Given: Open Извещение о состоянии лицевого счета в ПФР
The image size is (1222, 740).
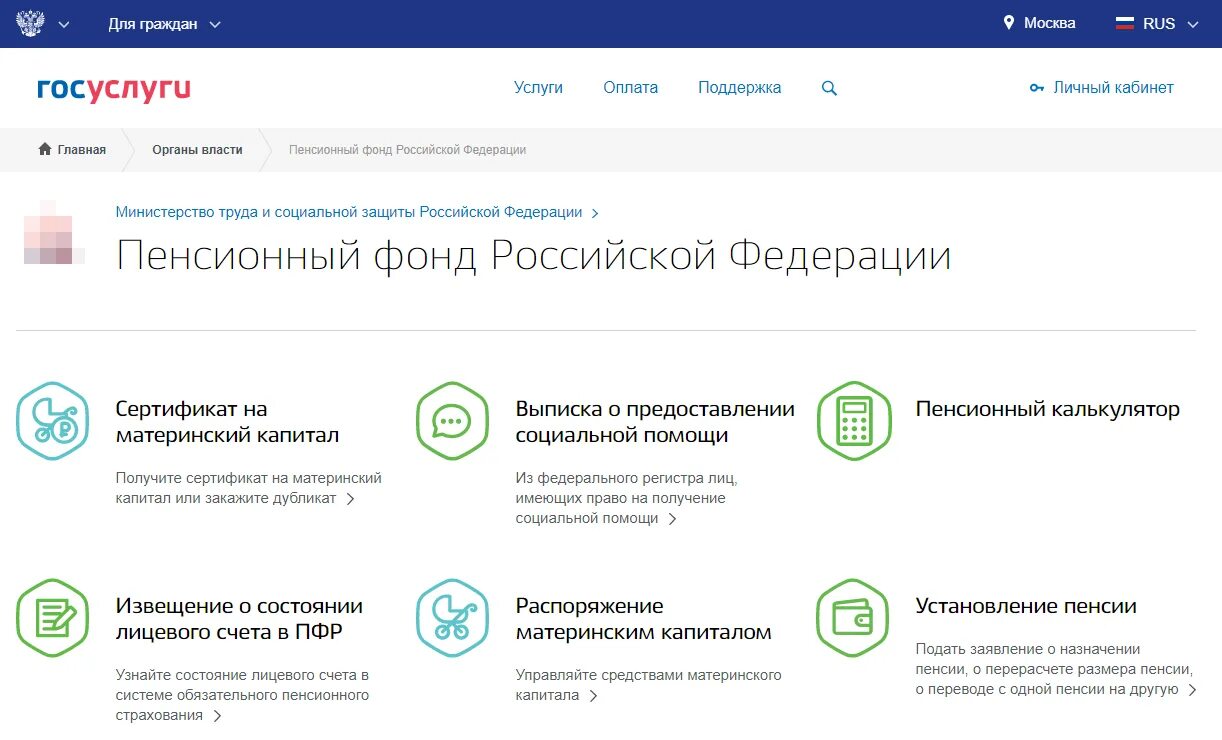Looking at the screenshot, I should (x=239, y=619).
